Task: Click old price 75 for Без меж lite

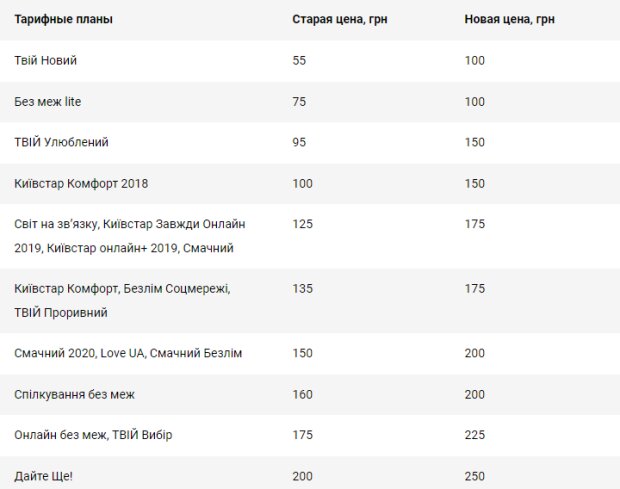Action: [299, 101]
